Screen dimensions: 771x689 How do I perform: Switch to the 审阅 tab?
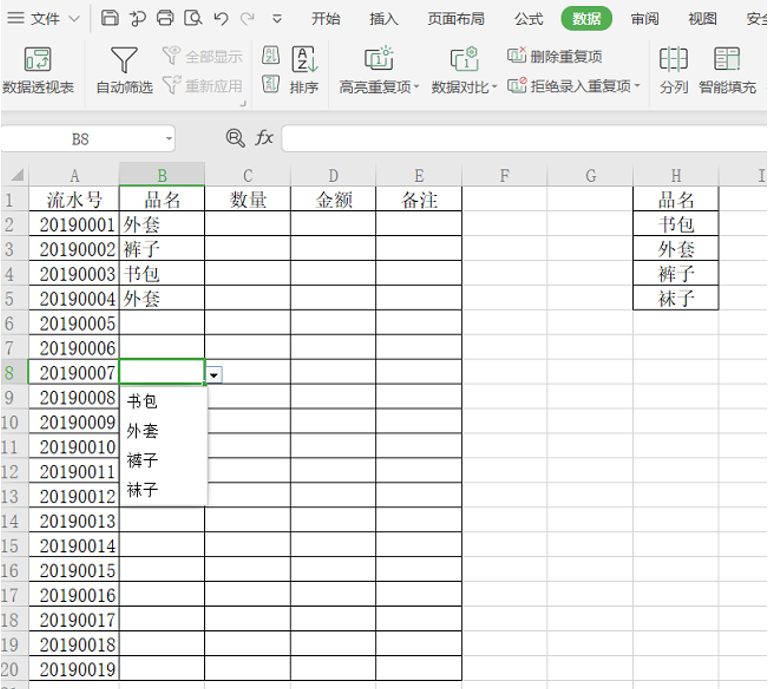pyautogui.click(x=645, y=19)
